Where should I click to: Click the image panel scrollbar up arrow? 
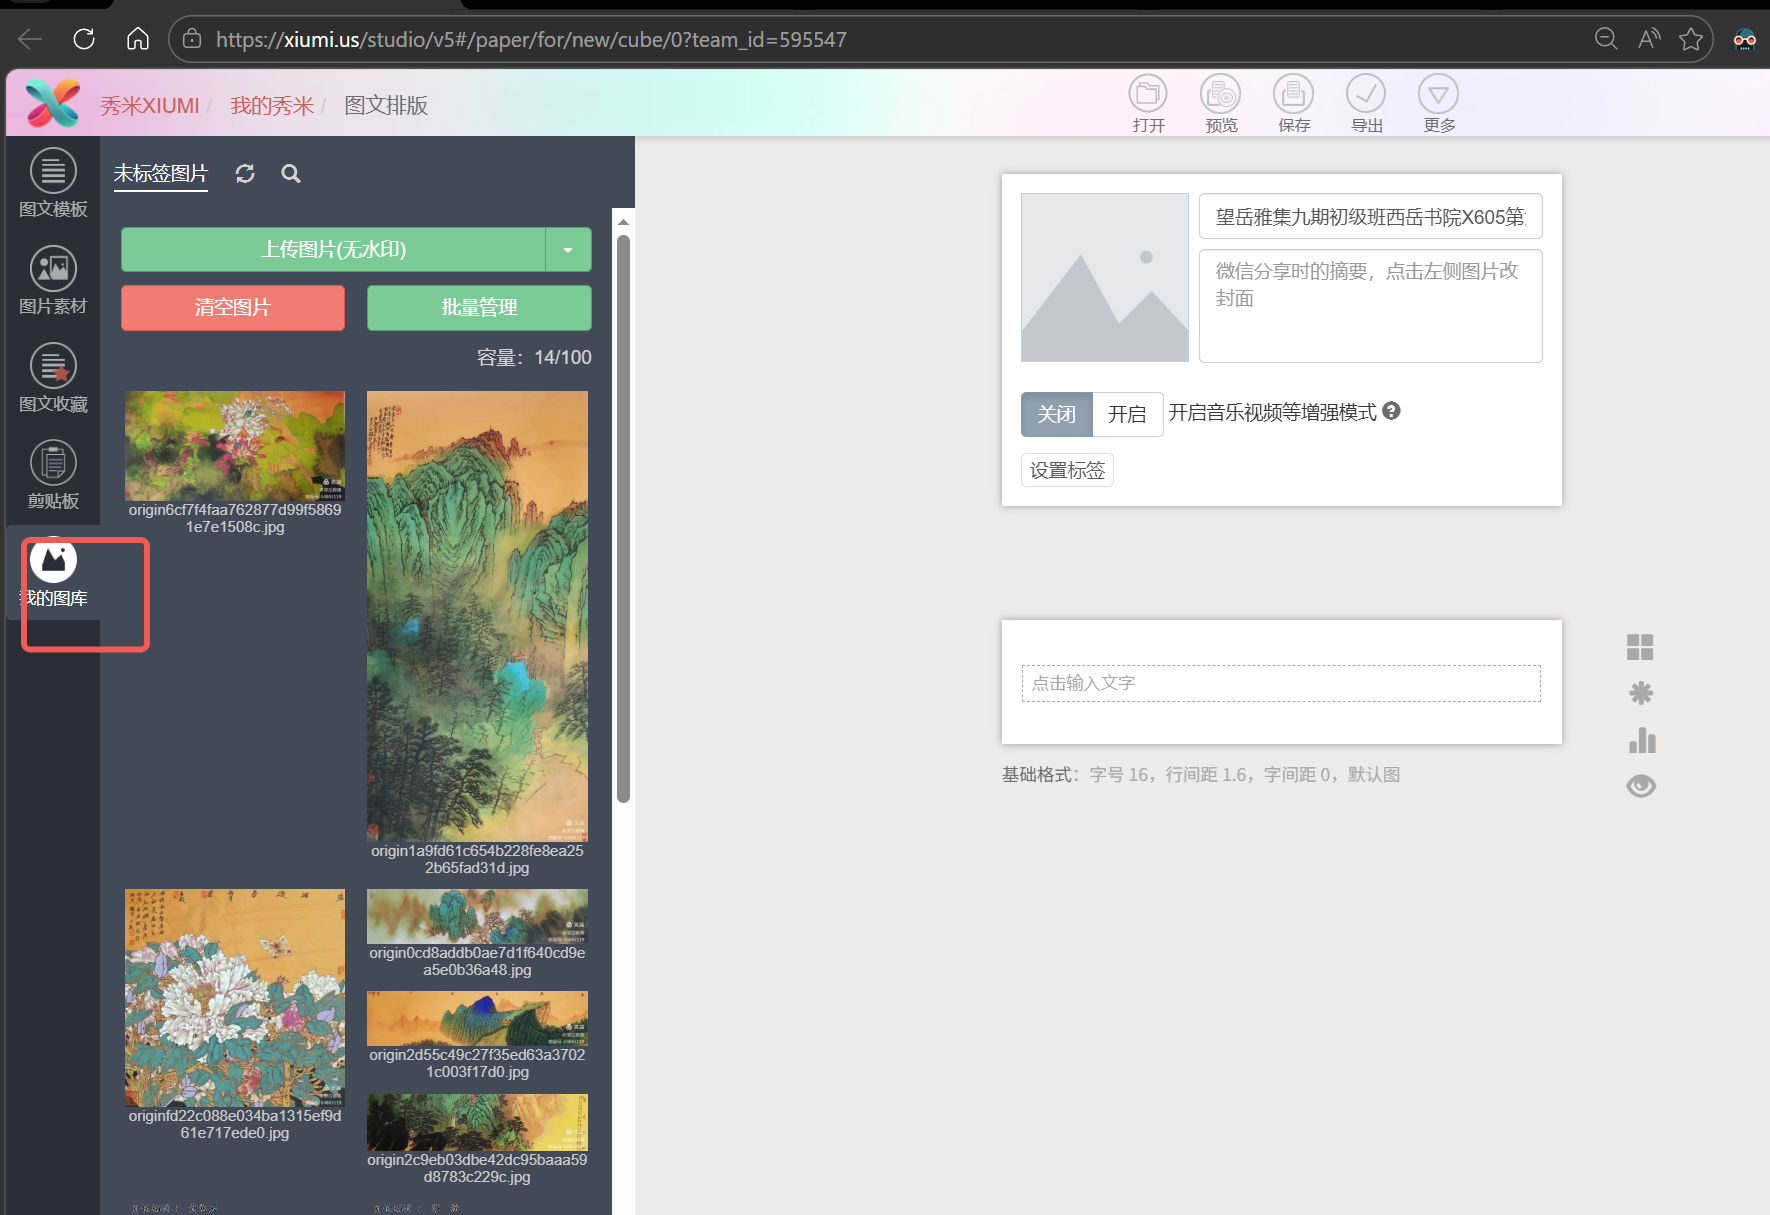point(623,222)
